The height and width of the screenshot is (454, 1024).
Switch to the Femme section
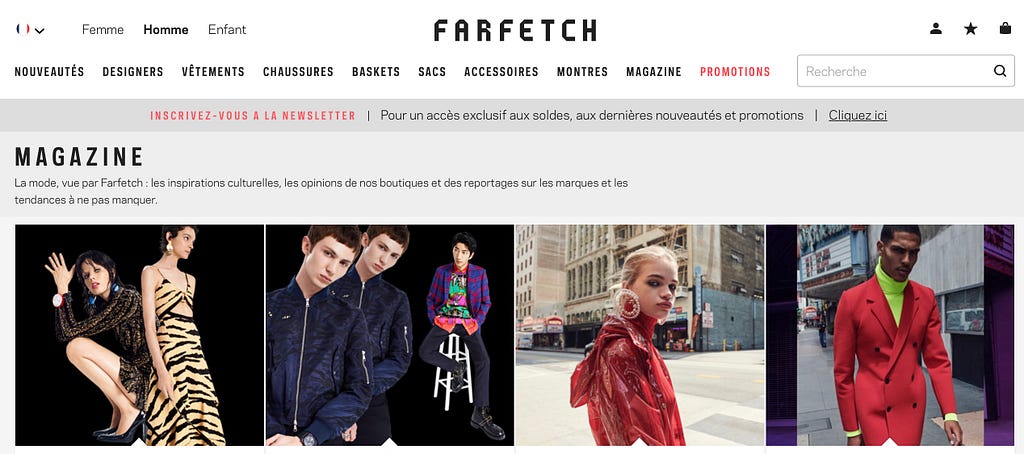click(x=103, y=29)
